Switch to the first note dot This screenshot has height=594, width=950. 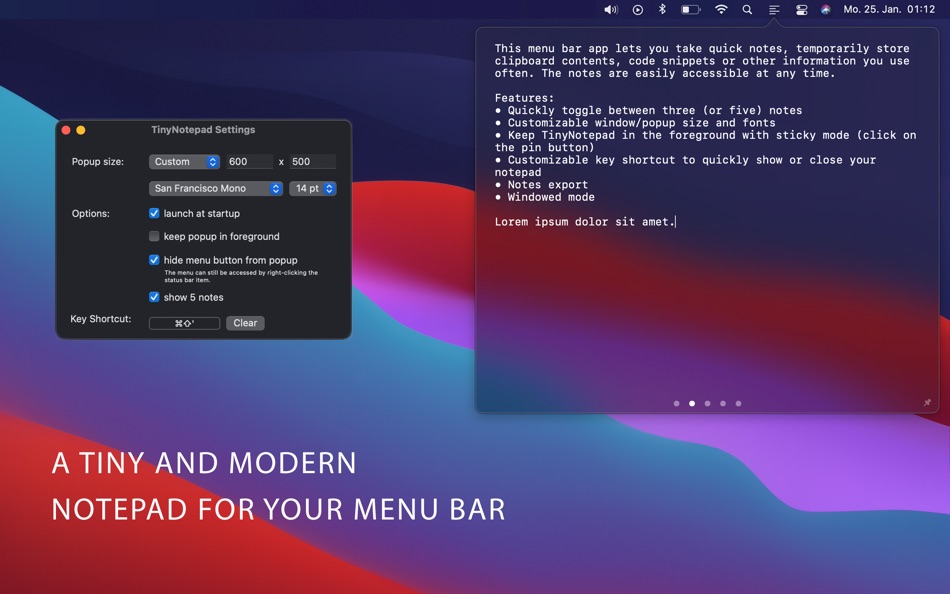[x=676, y=404]
